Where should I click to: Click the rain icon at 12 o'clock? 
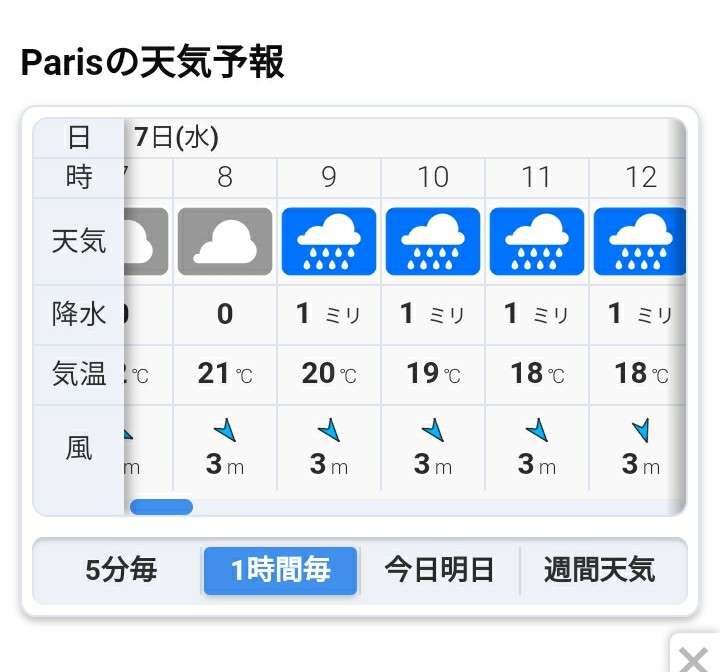point(640,242)
